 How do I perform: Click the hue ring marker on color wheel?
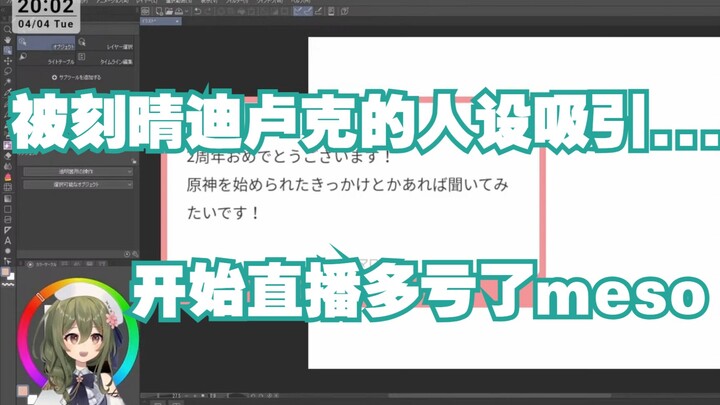point(40,297)
